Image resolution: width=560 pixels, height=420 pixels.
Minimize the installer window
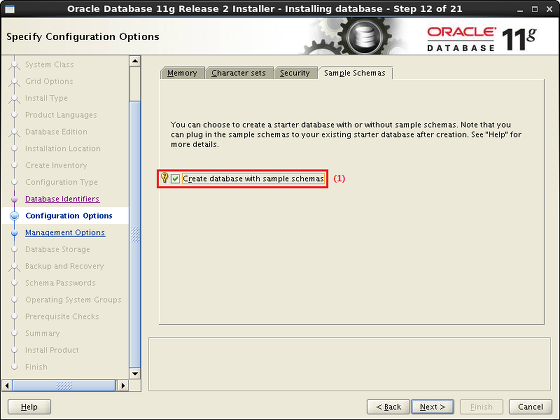pyautogui.click(x=520, y=9)
